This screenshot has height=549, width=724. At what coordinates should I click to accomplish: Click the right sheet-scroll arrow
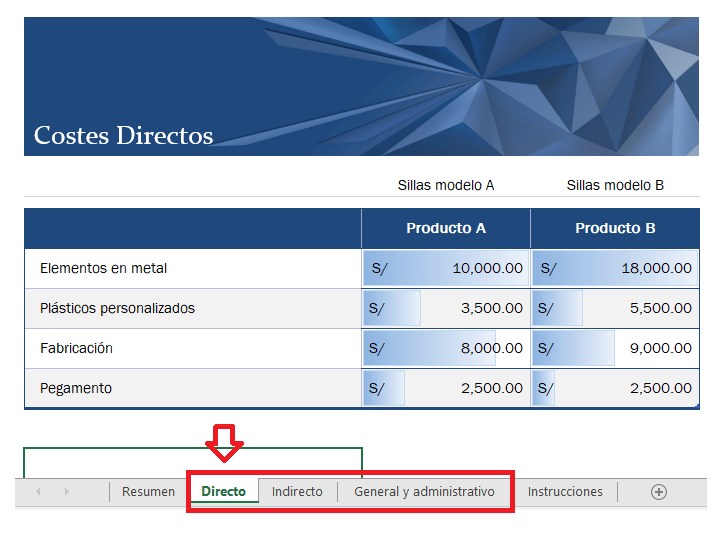pyautogui.click(x=67, y=492)
